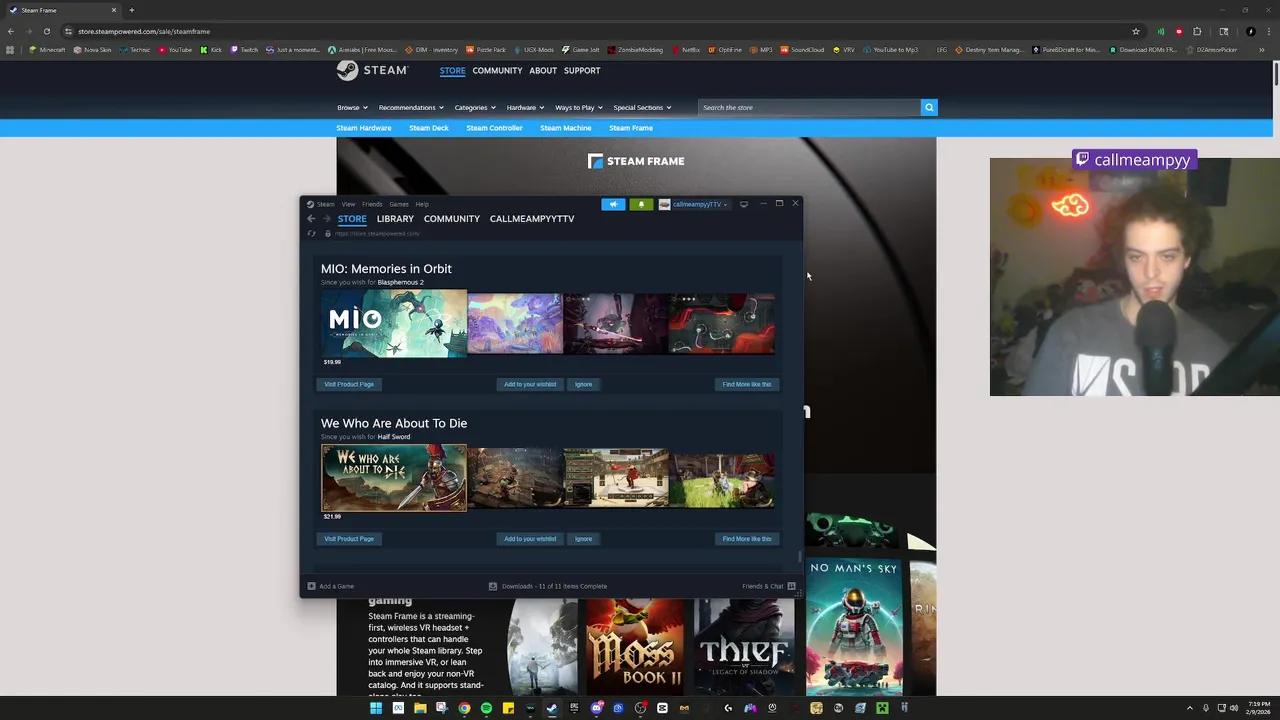Visit Product Page for We Who Are About To Die

[x=349, y=539]
